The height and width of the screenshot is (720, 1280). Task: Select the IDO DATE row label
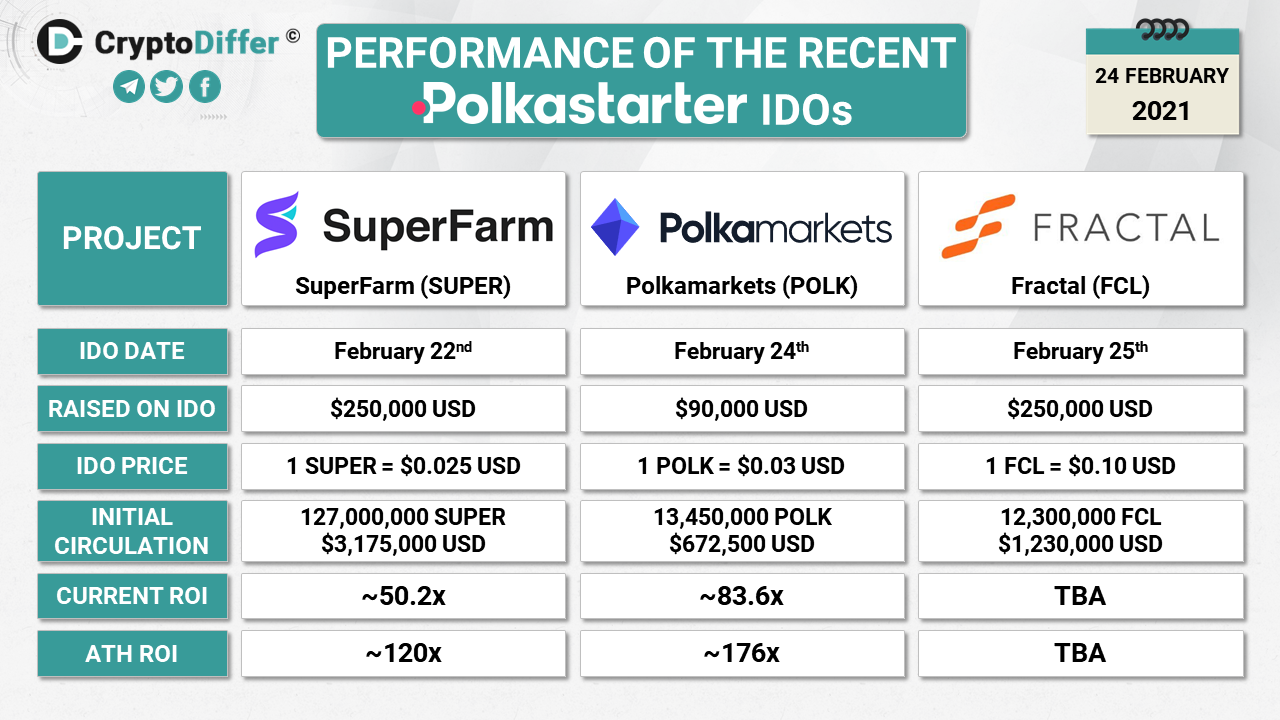pos(132,351)
